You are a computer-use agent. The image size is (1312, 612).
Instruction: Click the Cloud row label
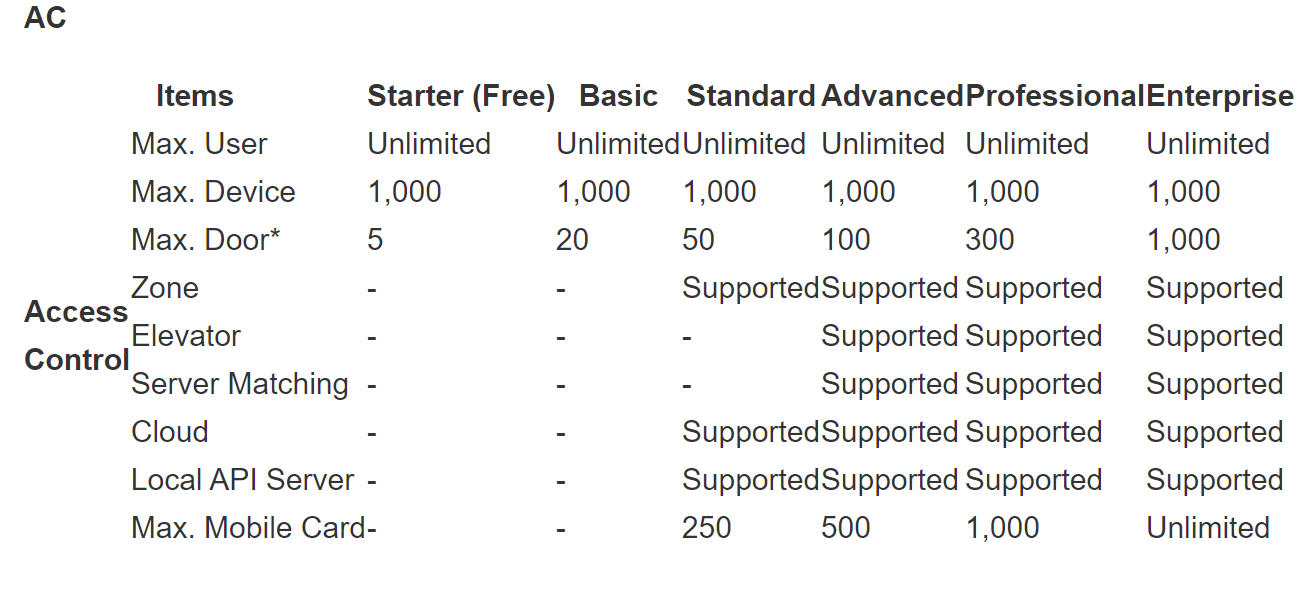(170, 432)
